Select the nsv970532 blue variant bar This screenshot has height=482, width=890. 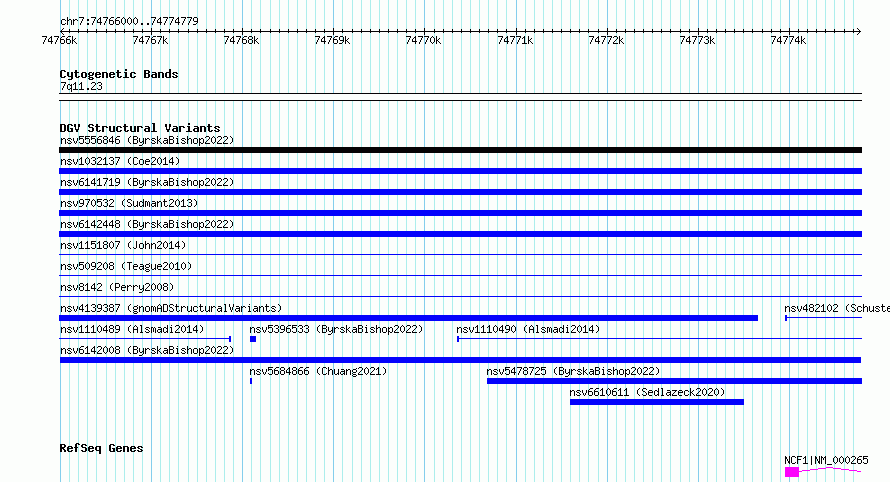[460, 213]
